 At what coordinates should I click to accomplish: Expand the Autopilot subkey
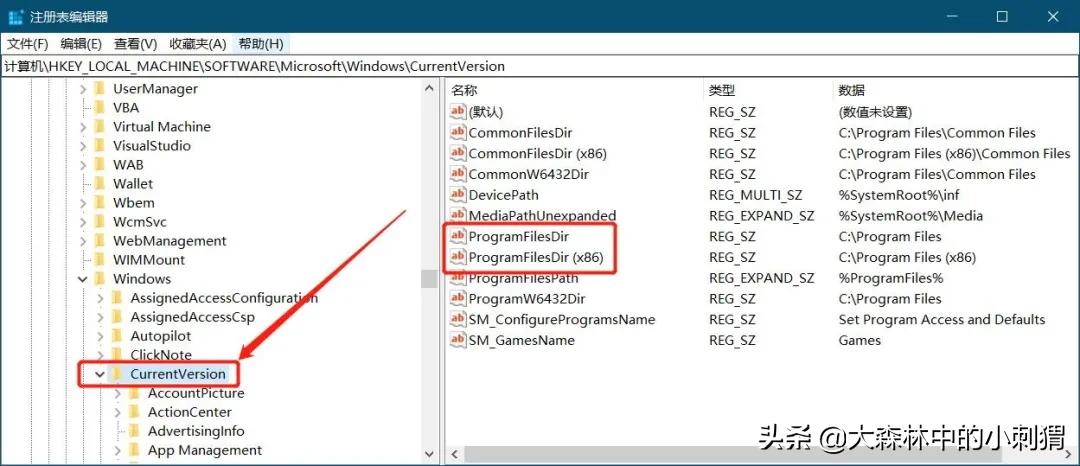[x=101, y=336]
